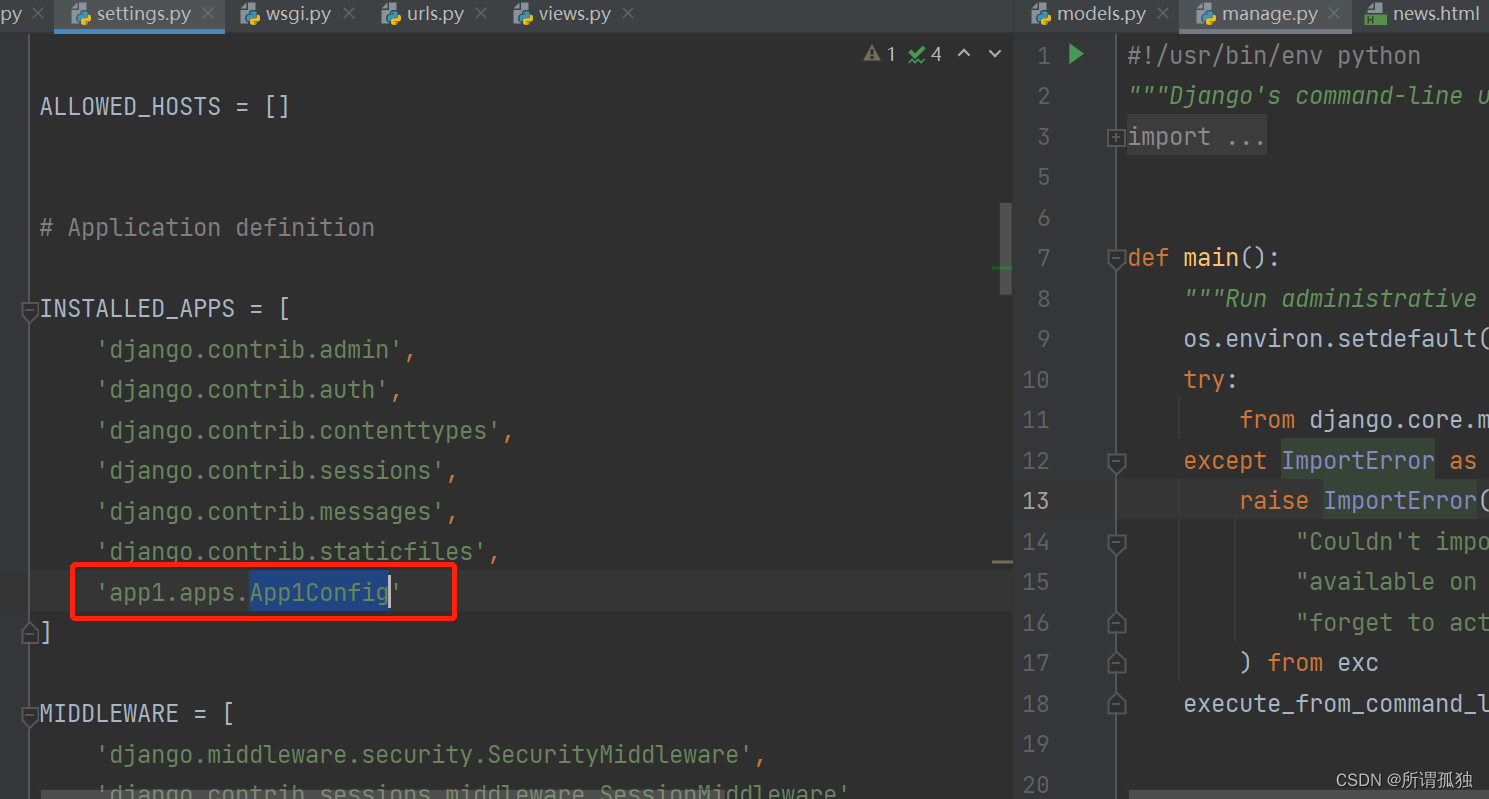Viewport: 1489px width, 799px height.
Task: Click the execute_from_command_line line
Action: (x=1336, y=704)
